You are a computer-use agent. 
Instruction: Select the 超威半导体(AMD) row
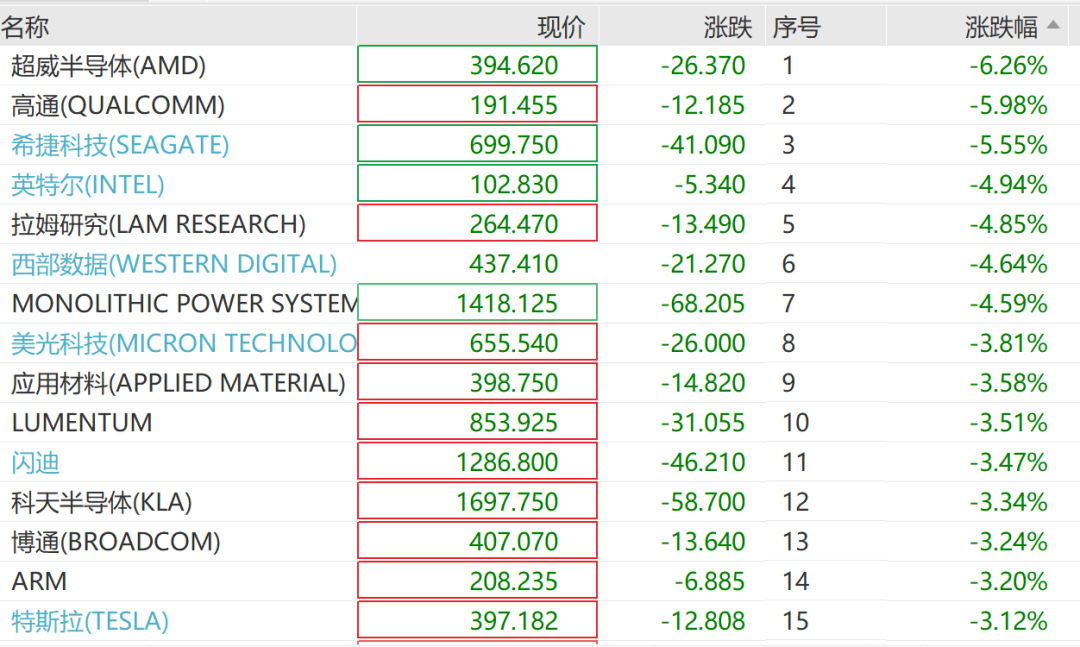click(540, 65)
